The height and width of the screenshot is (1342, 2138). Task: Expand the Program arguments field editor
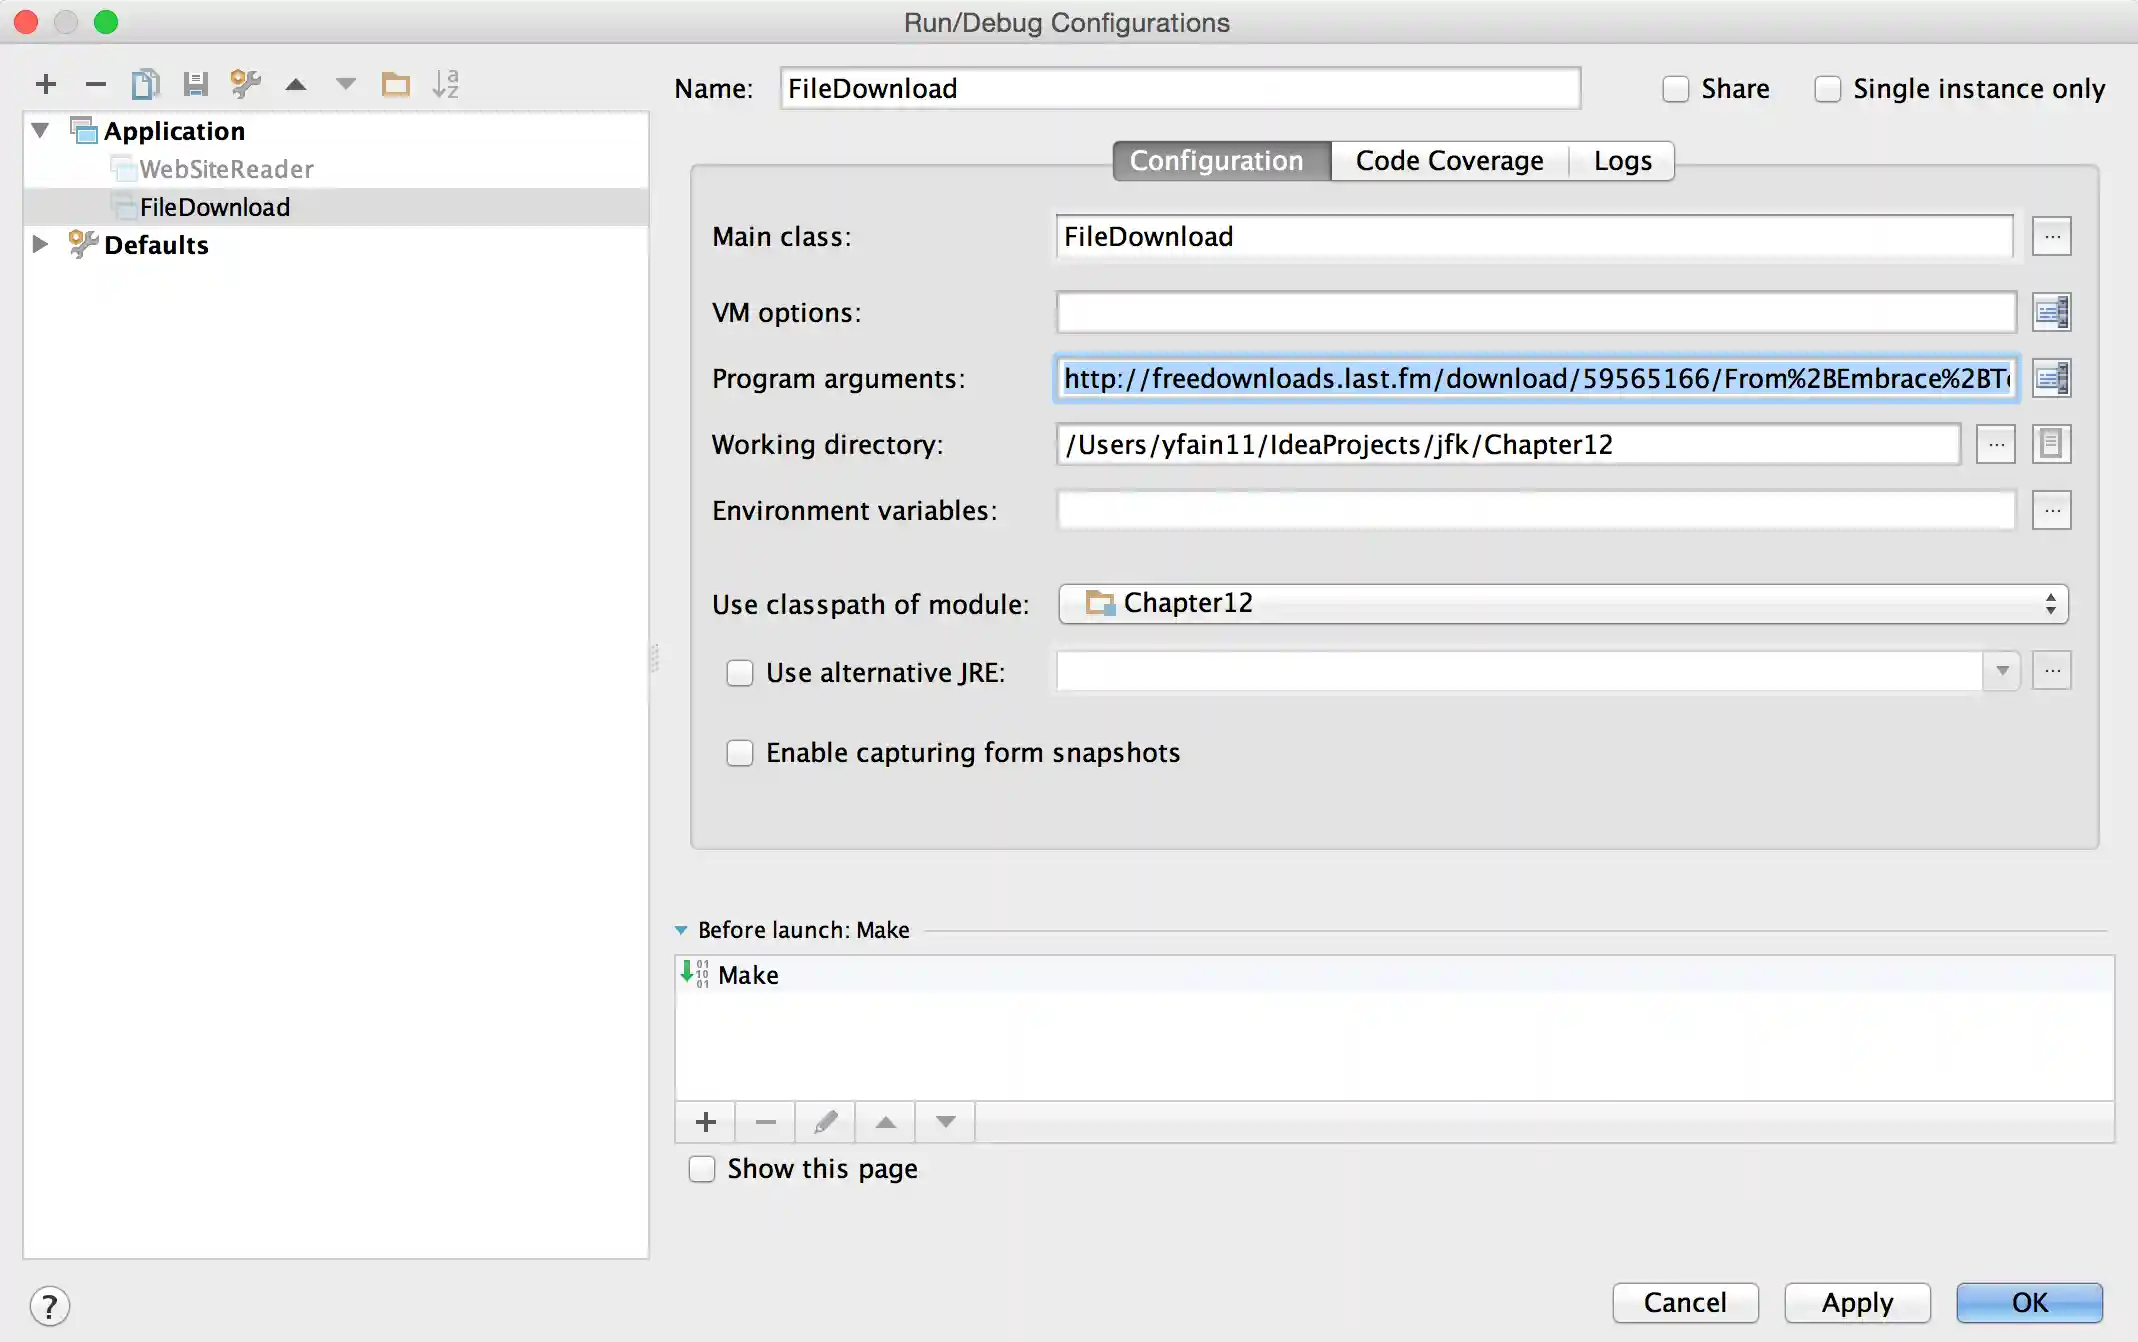(x=2051, y=379)
